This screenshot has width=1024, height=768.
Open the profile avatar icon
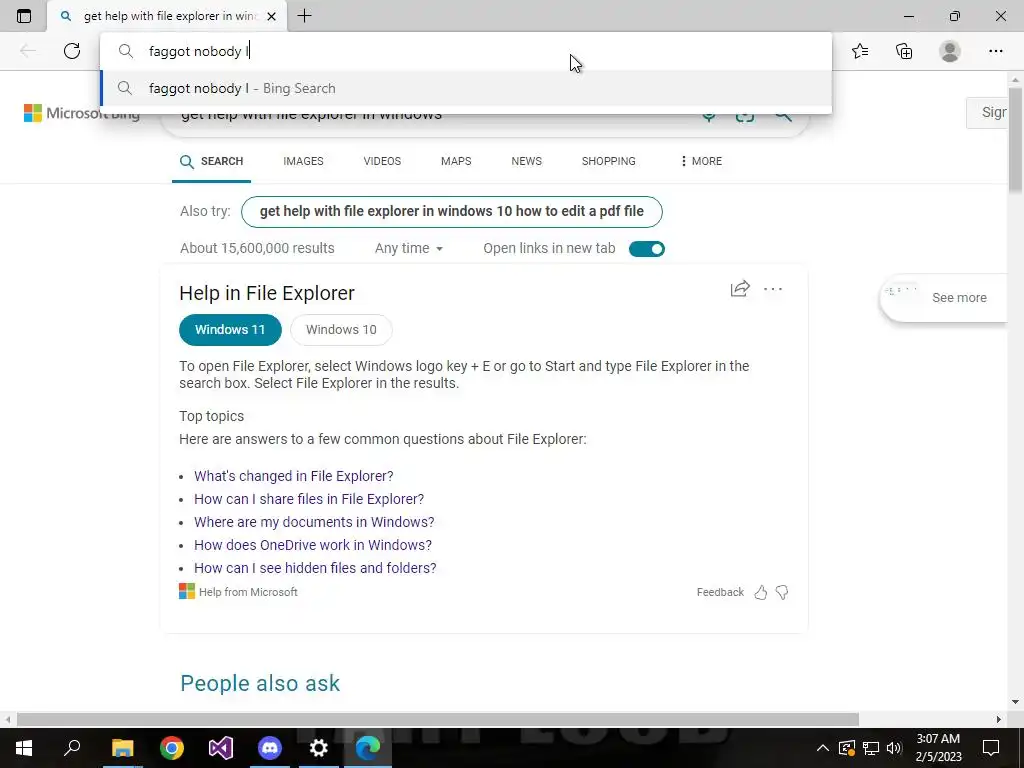tap(950, 51)
